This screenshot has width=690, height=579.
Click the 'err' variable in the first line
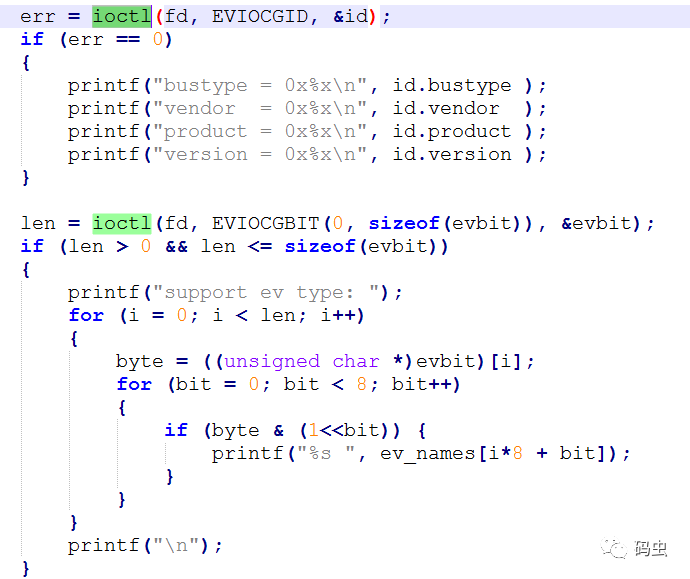tap(38, 16)
